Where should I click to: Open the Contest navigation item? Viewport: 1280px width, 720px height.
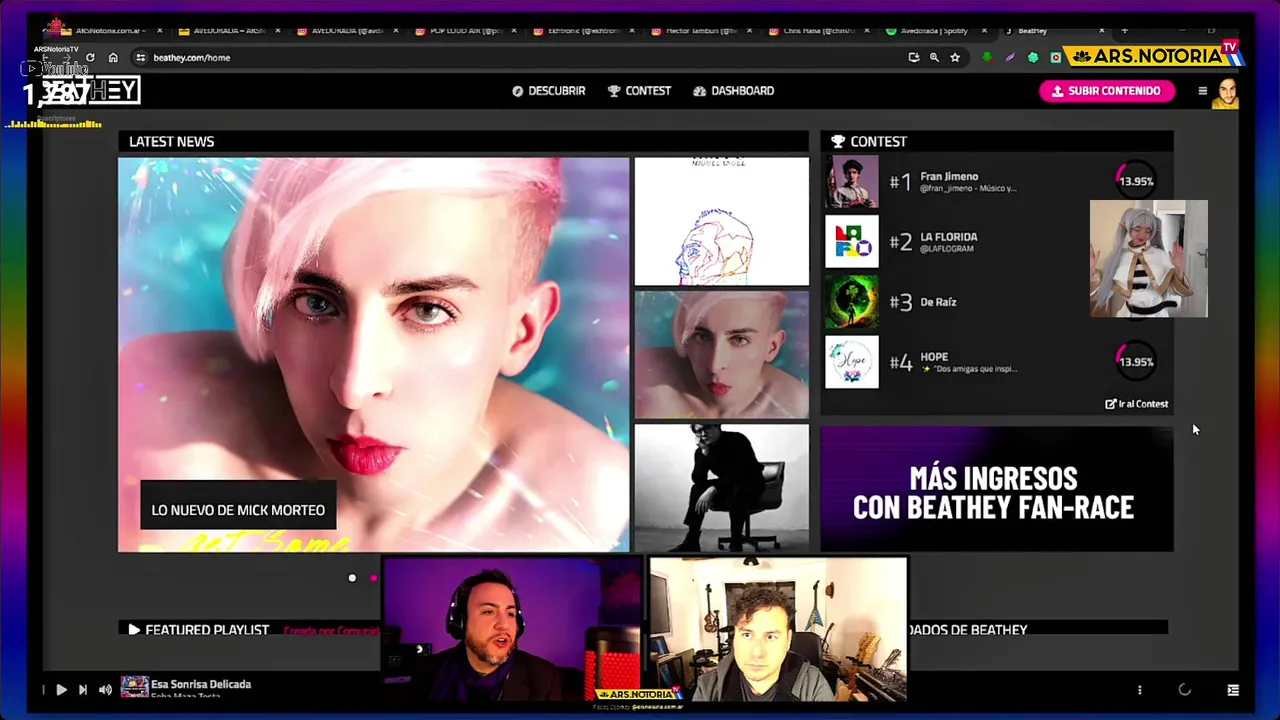639,91
